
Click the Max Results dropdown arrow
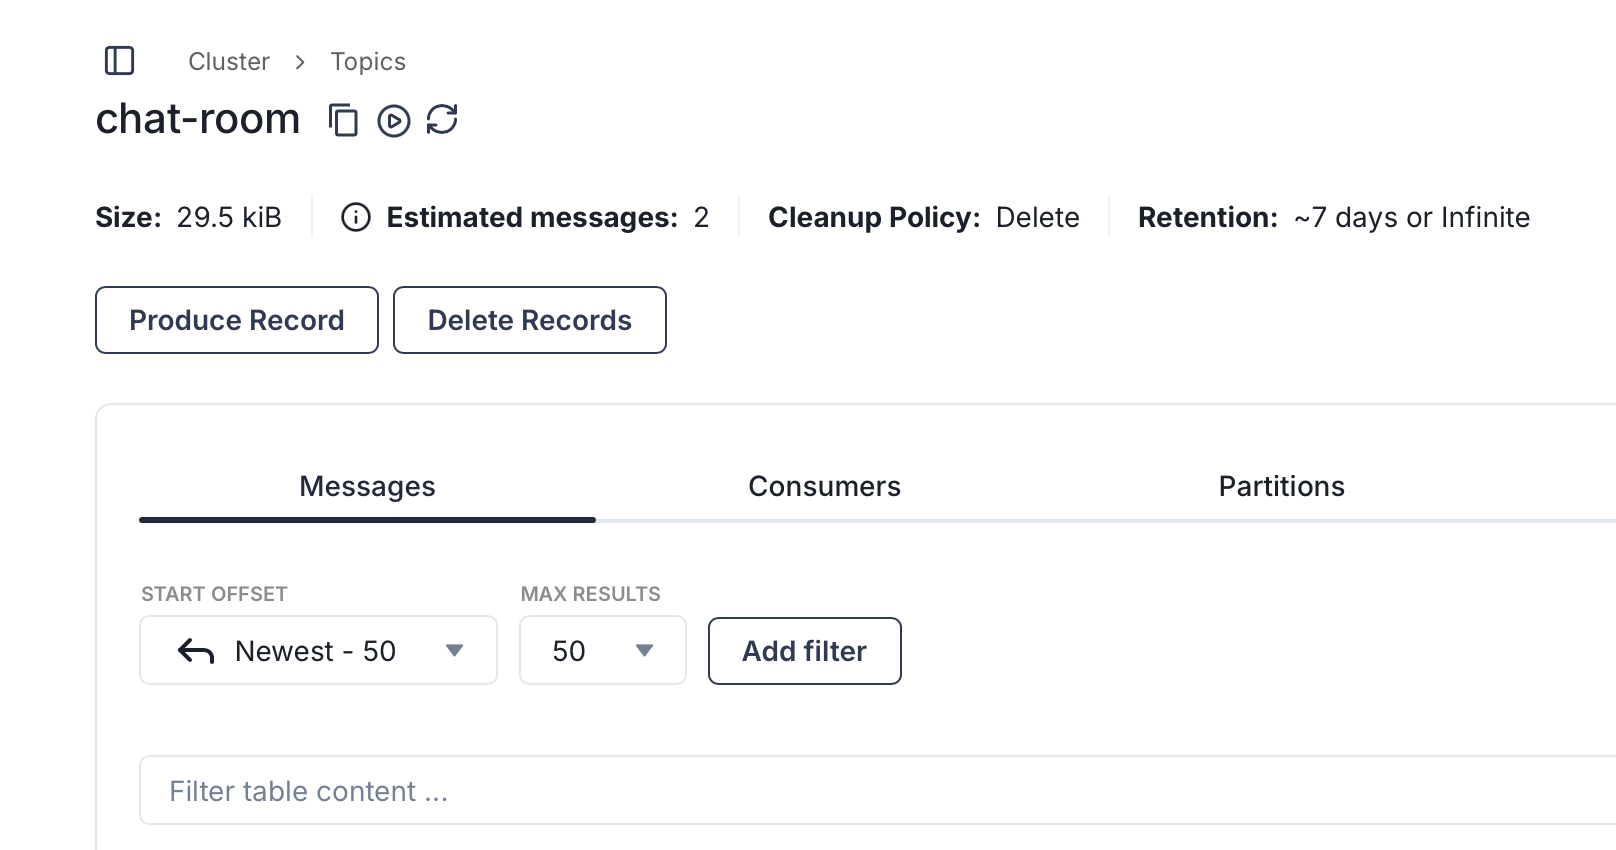click(x=644, y=651)
